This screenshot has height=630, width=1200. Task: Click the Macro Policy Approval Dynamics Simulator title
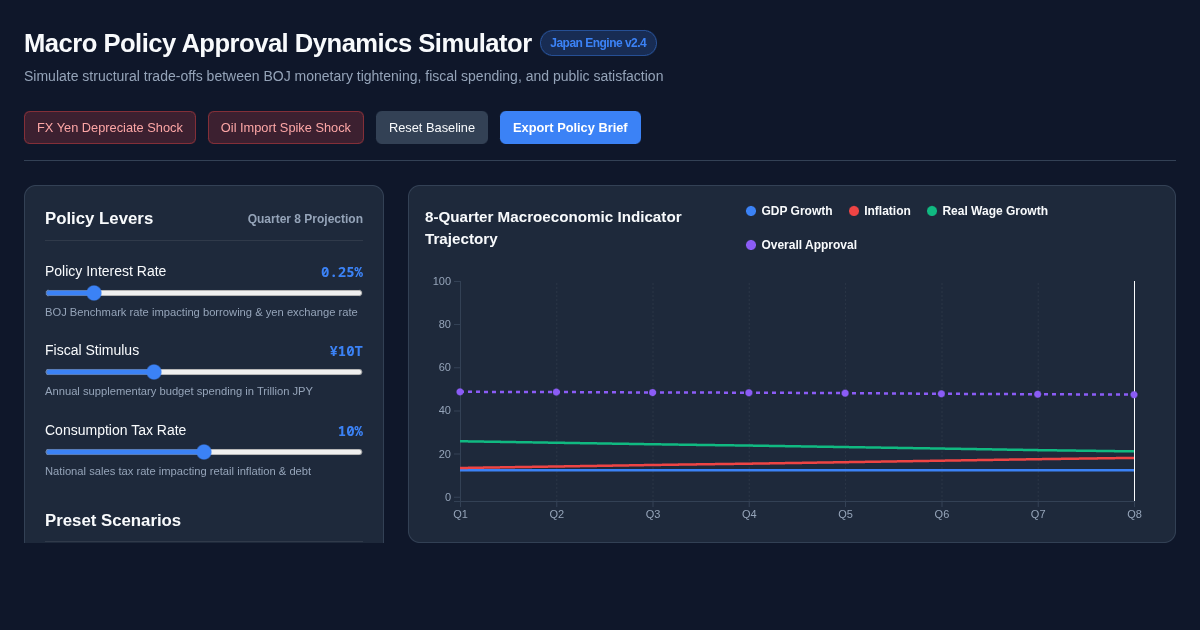pos(278,43)
